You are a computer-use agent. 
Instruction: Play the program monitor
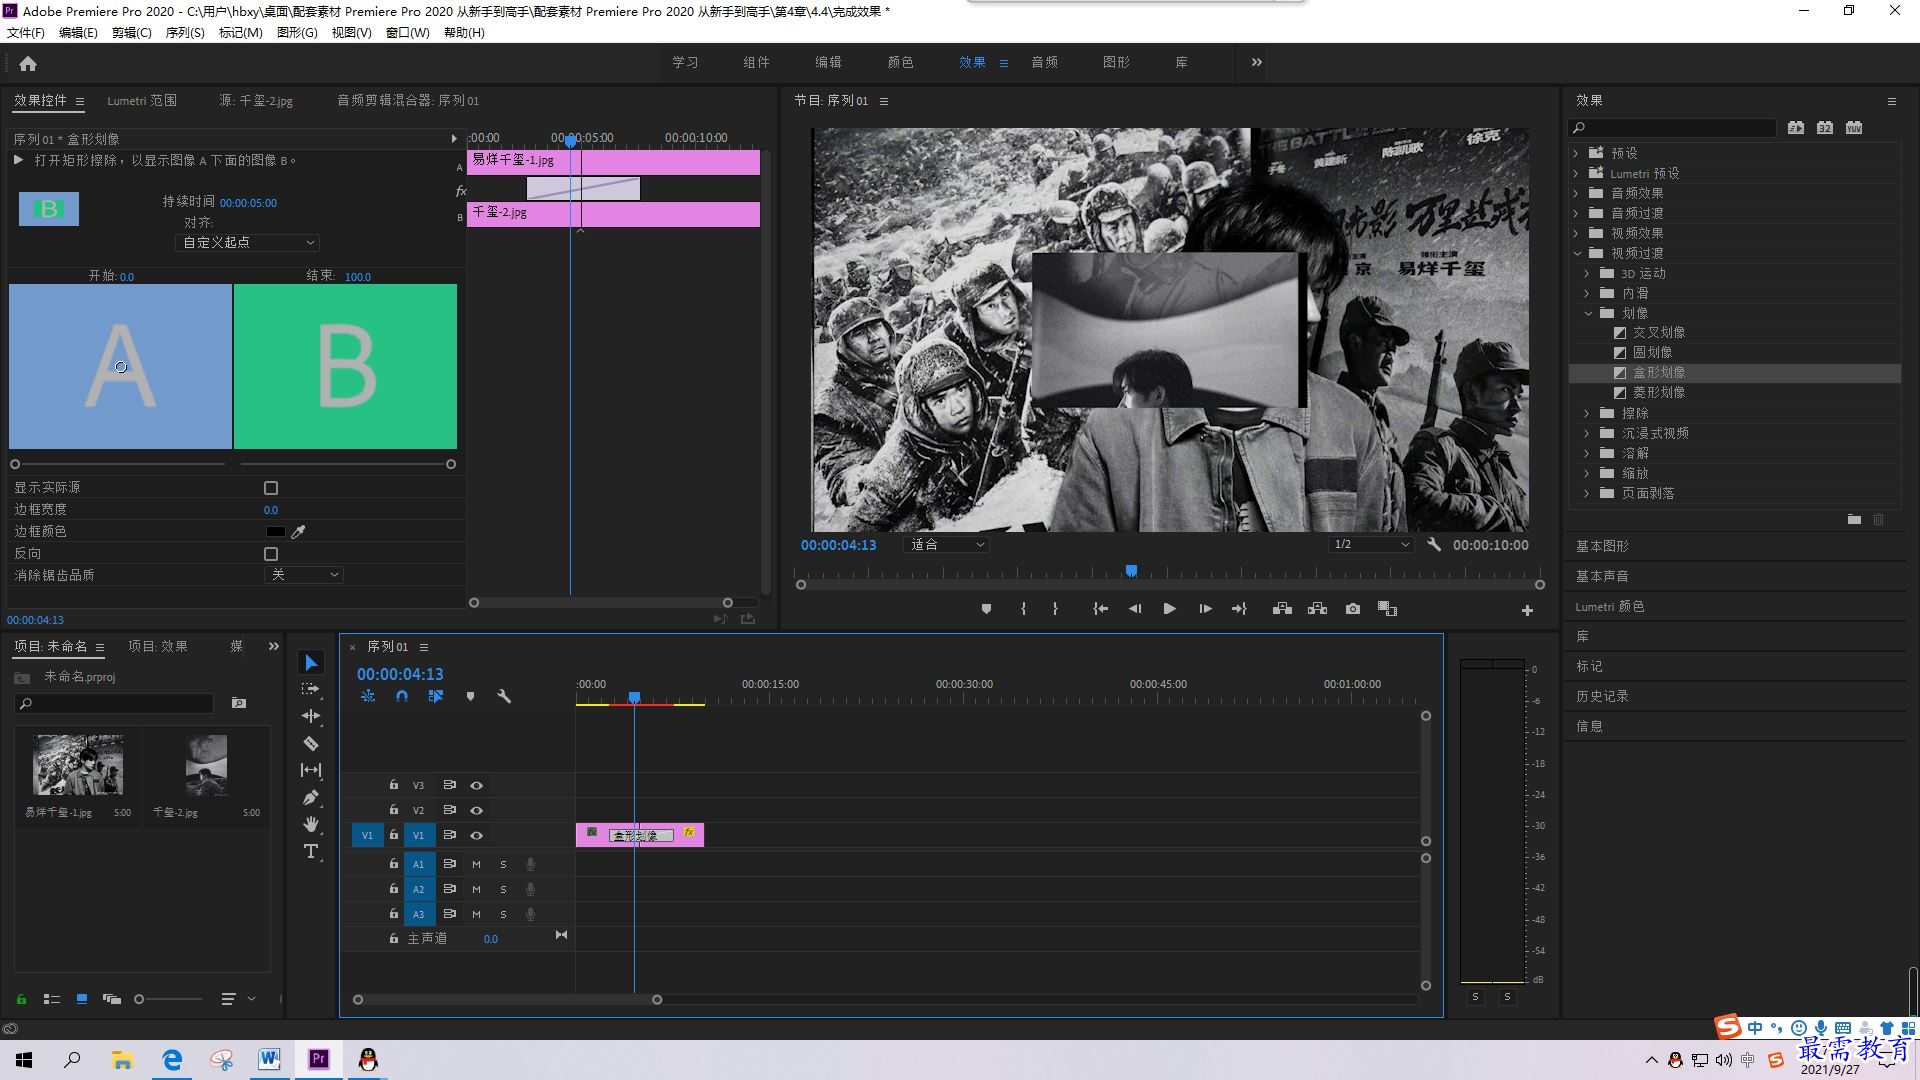coord(1169,609)
